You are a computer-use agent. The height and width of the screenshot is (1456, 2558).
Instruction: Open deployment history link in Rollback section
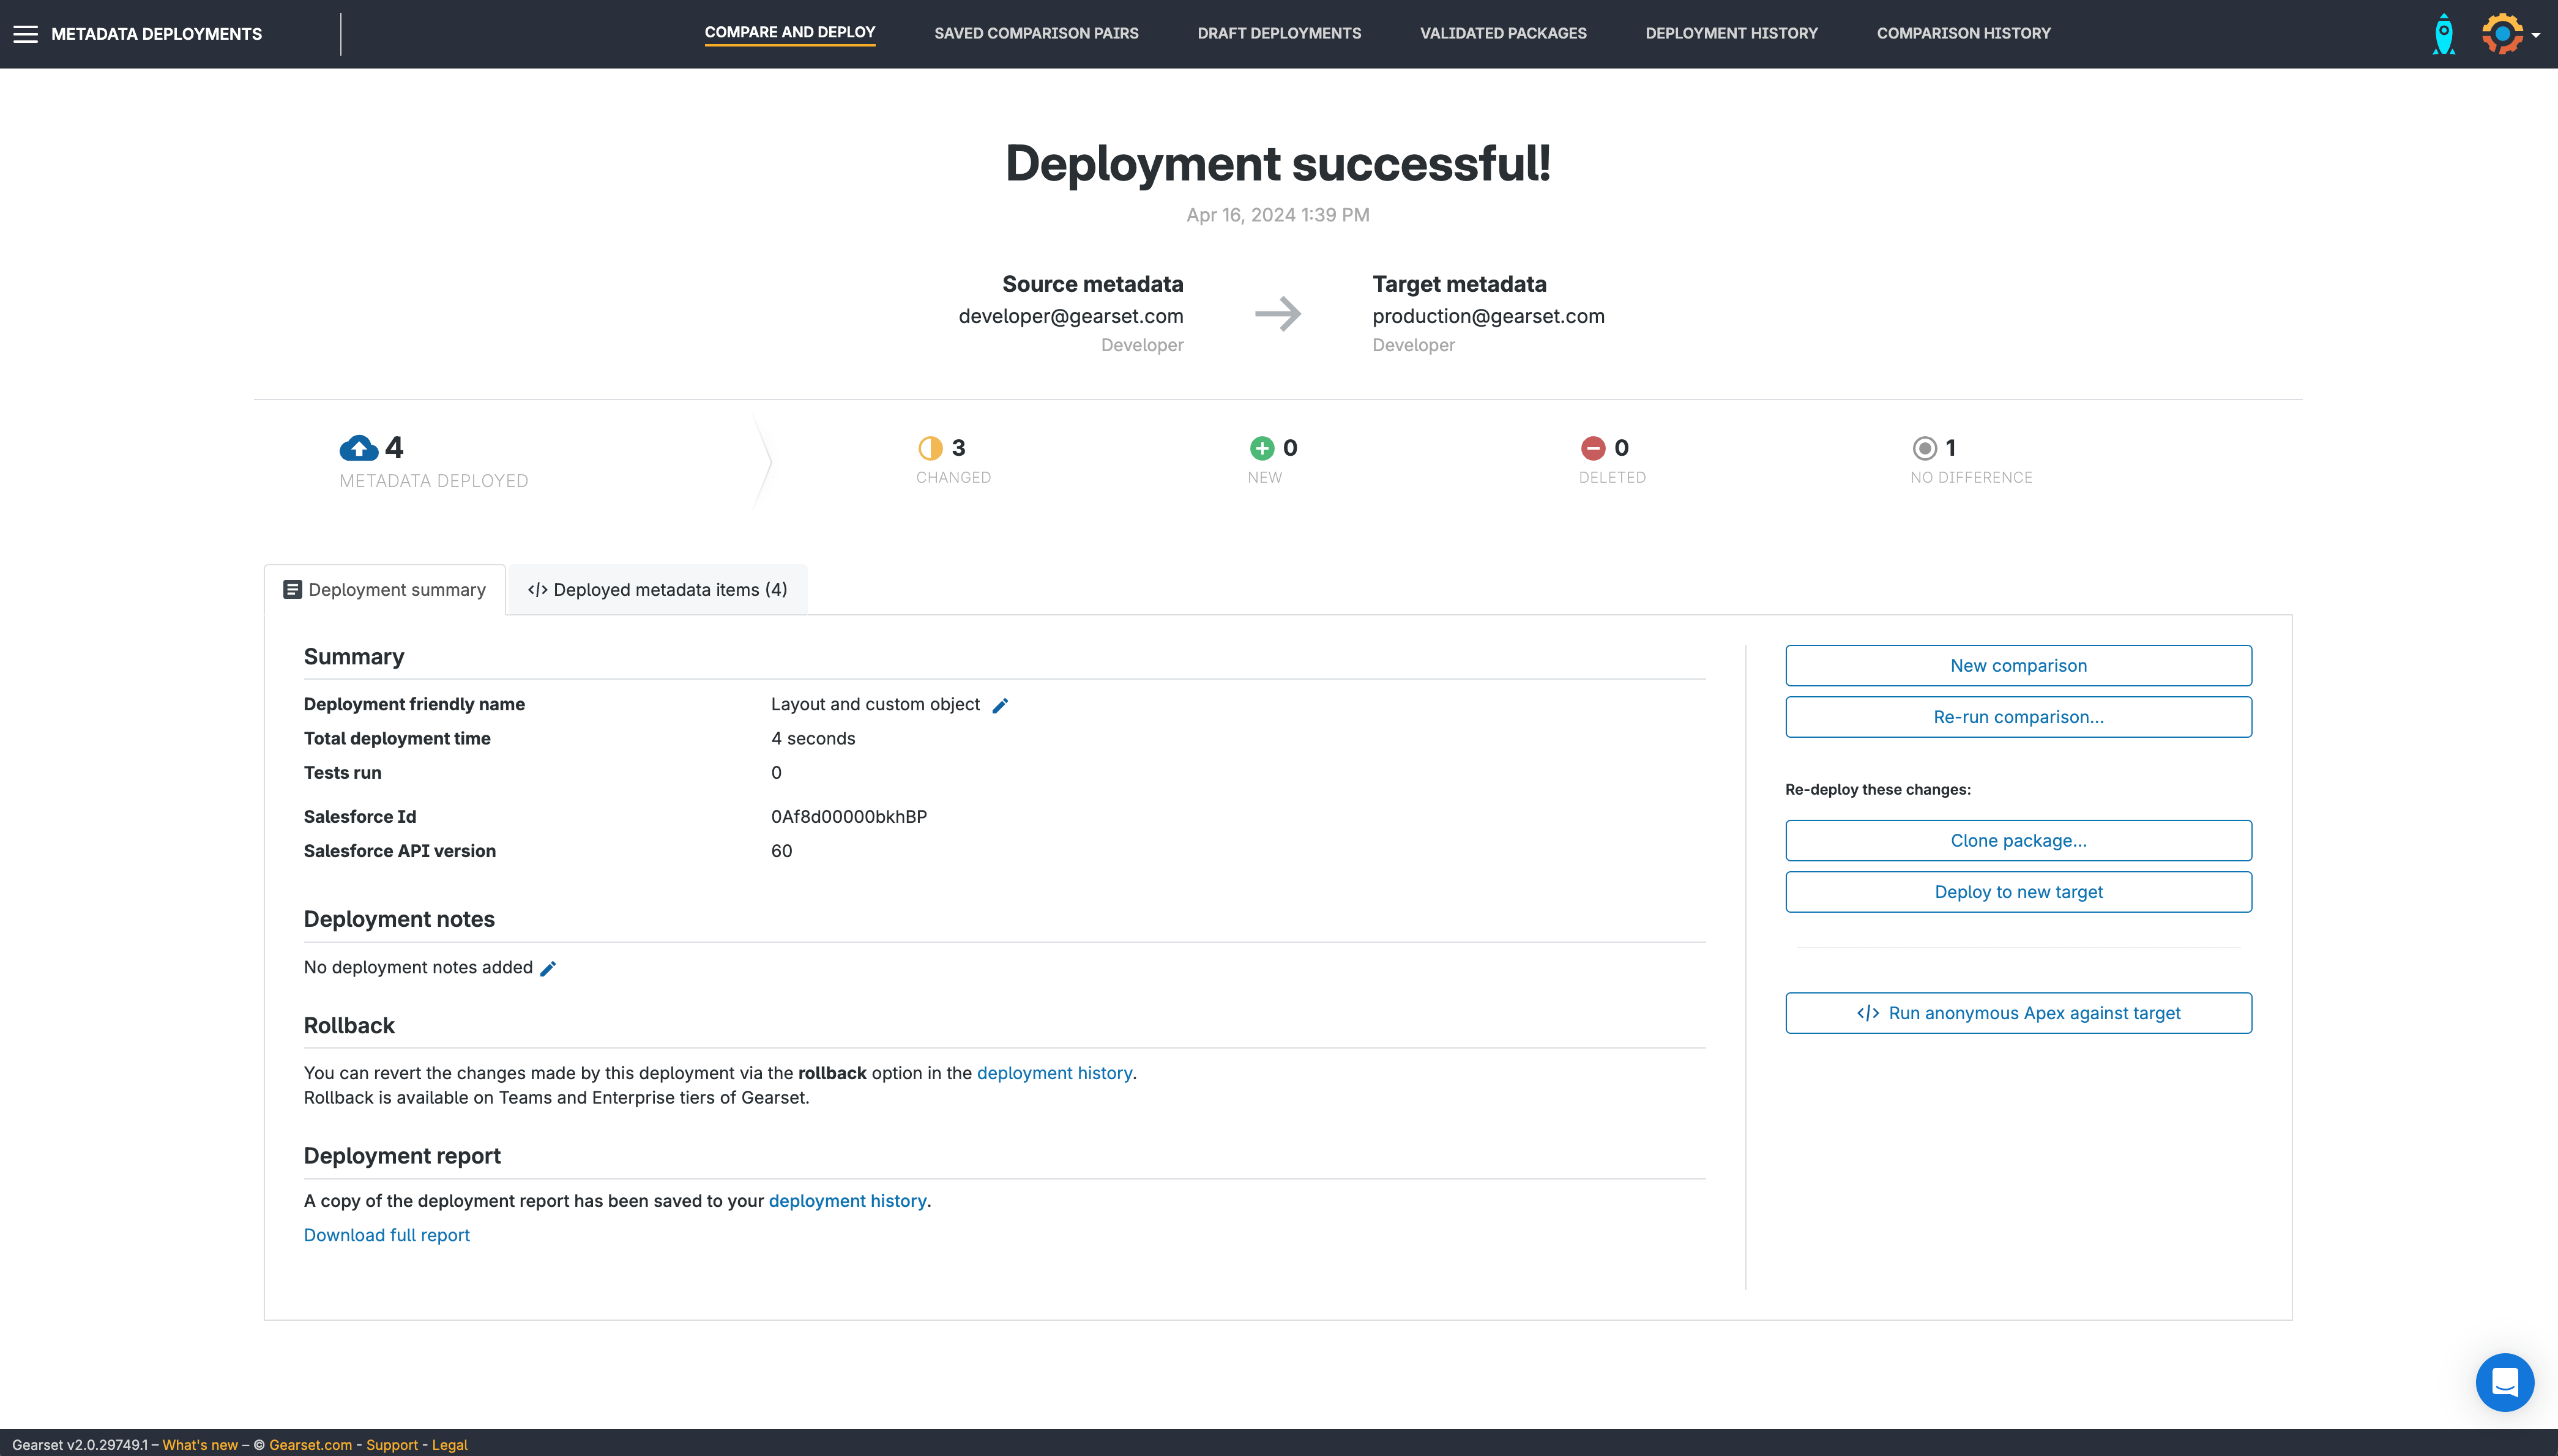click(x=1054, y=1073)
